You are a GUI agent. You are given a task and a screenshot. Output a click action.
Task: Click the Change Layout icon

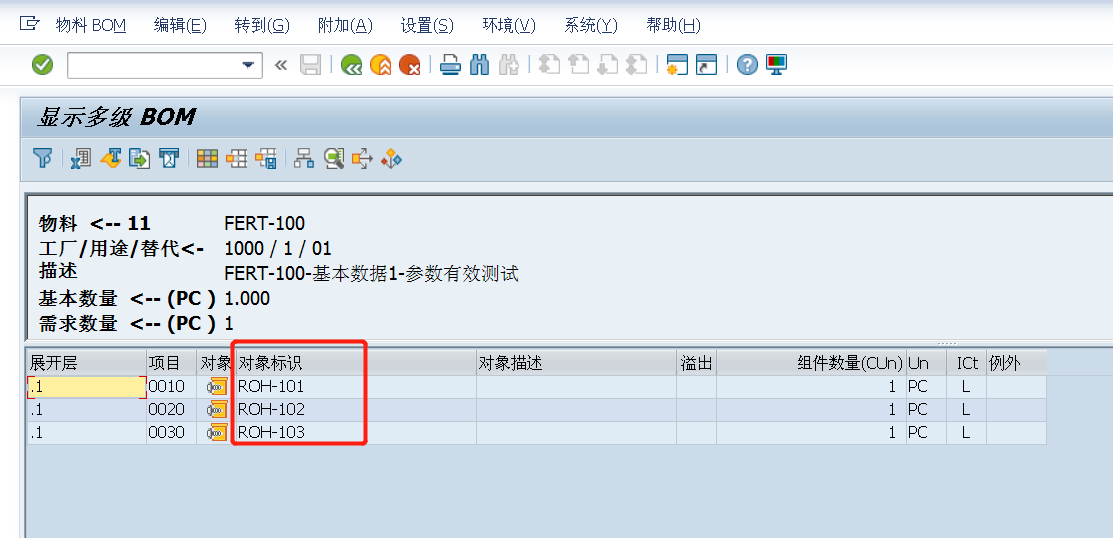pyautogui.click(x=236, y=158)
